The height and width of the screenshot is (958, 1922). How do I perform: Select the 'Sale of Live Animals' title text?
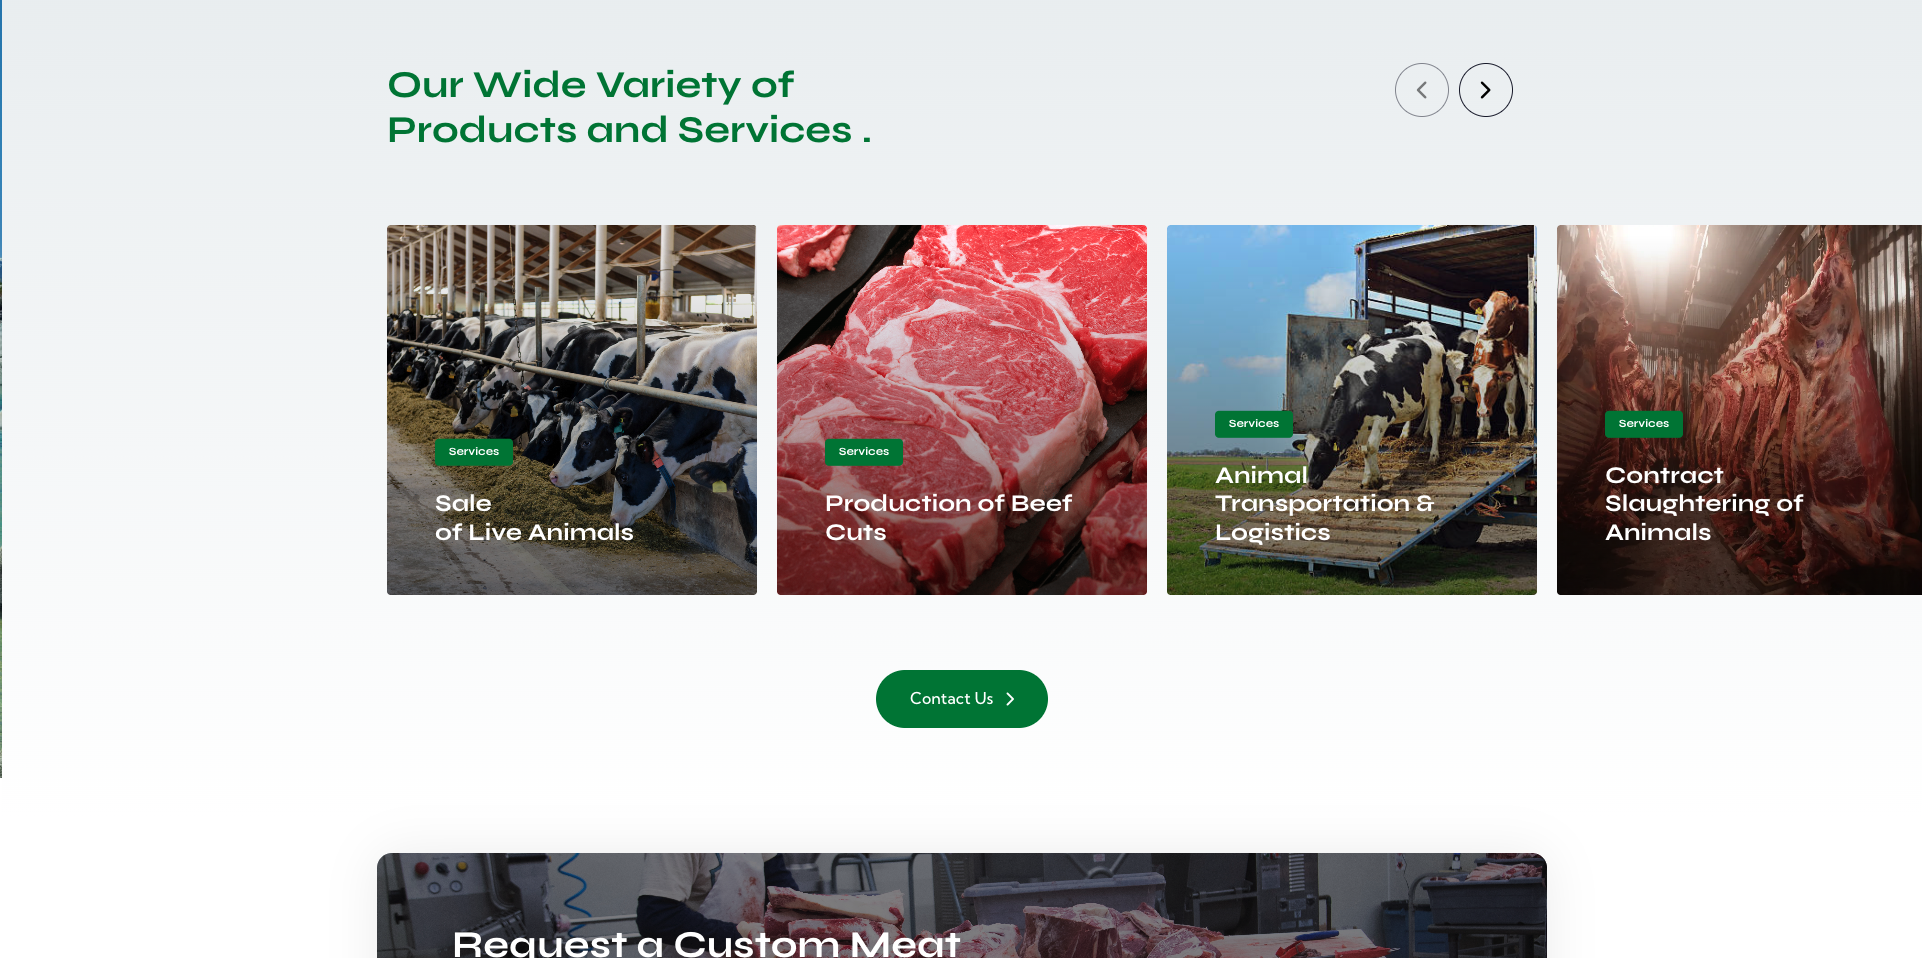(x=534, y=518)
